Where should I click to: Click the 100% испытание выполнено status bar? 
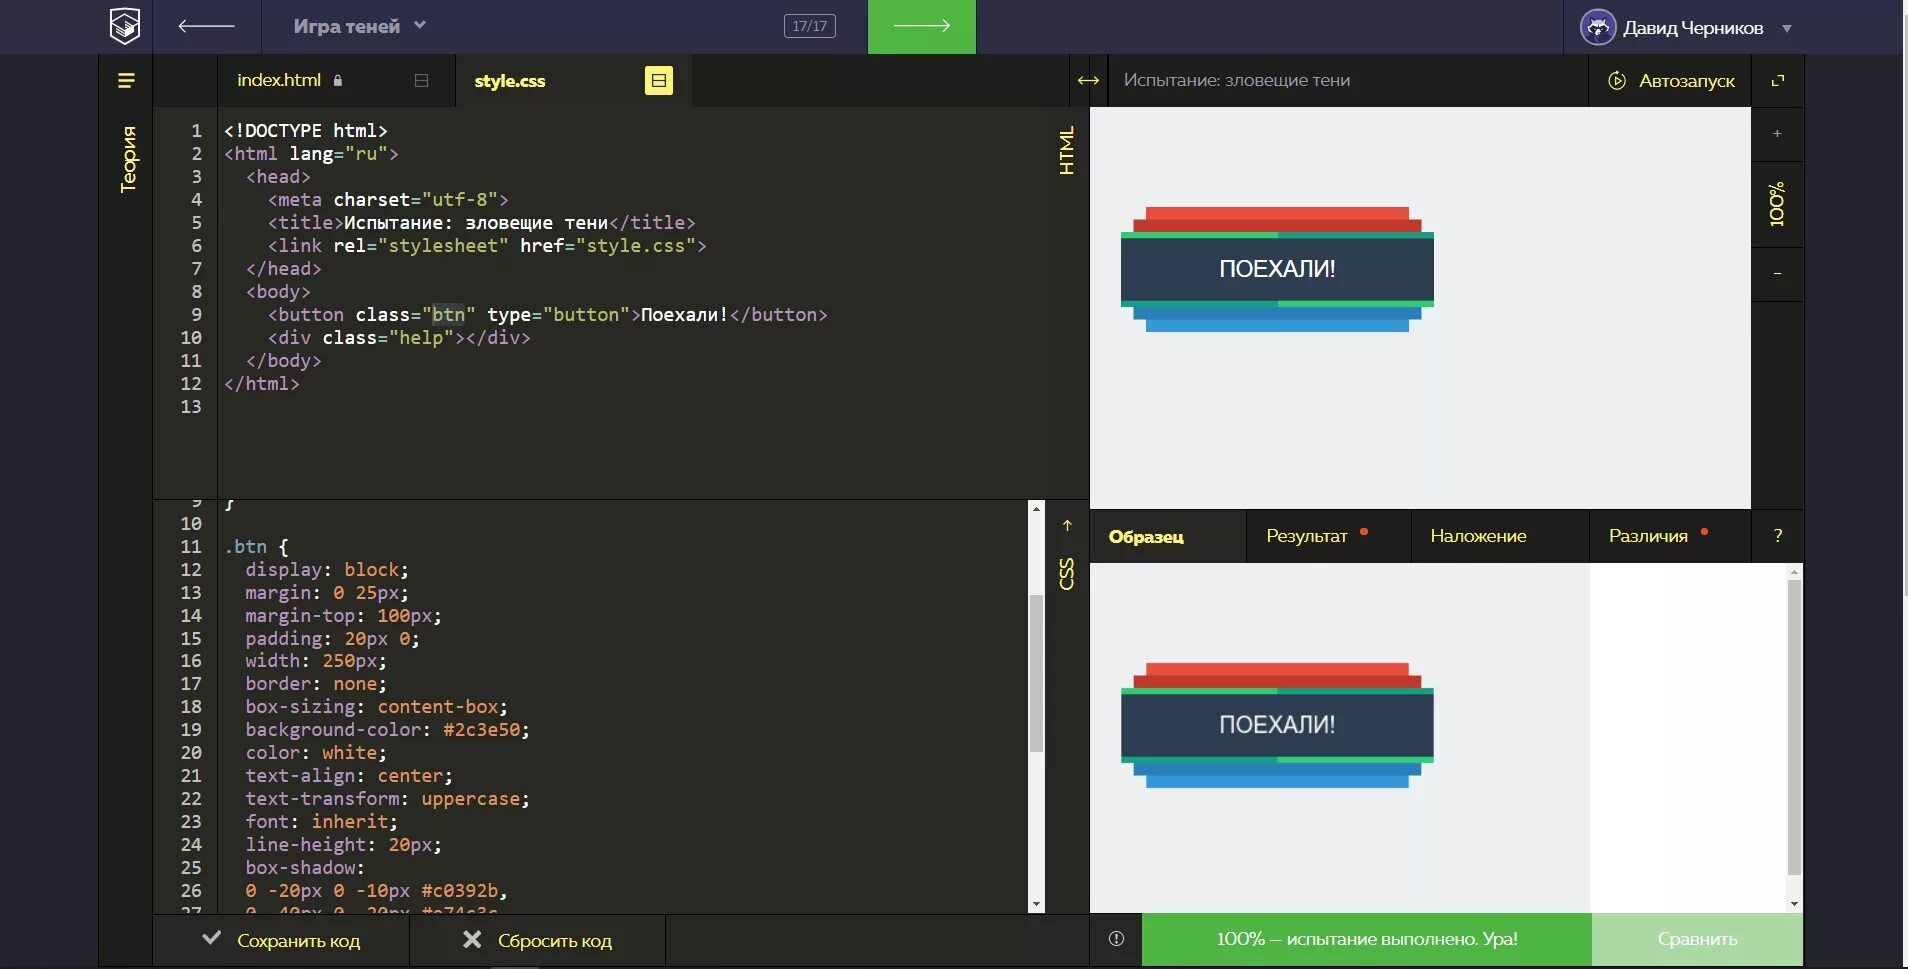1366,939
